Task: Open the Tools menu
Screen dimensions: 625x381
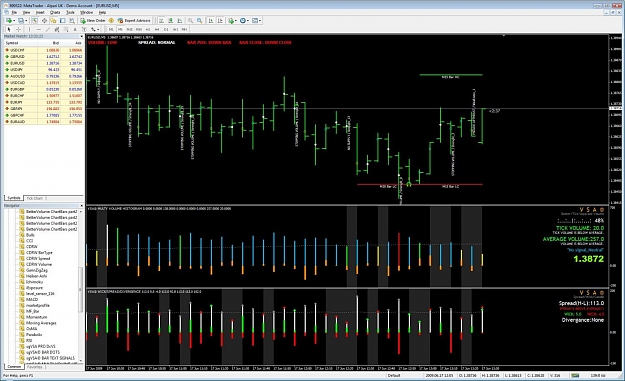Action: coord(71,12)
